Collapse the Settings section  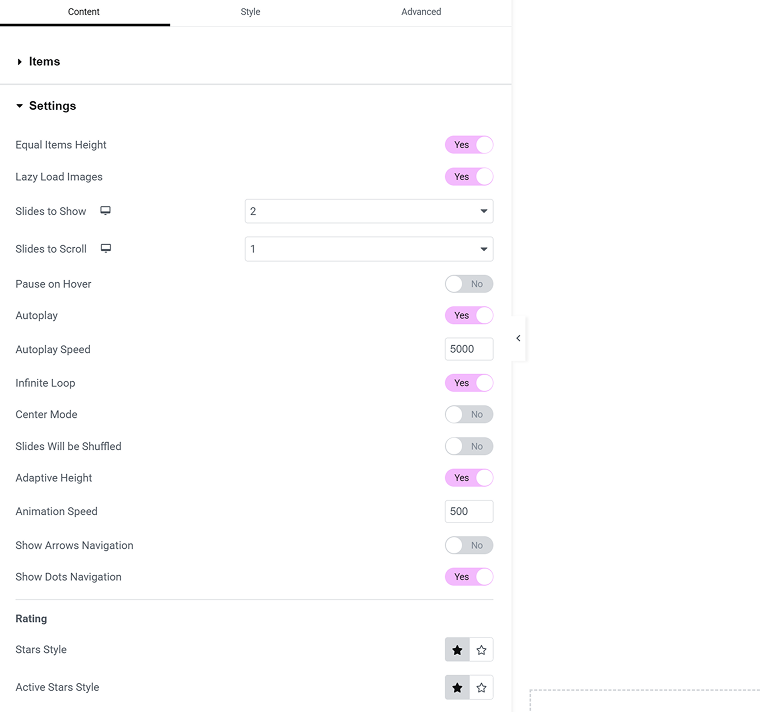point(46,106)
